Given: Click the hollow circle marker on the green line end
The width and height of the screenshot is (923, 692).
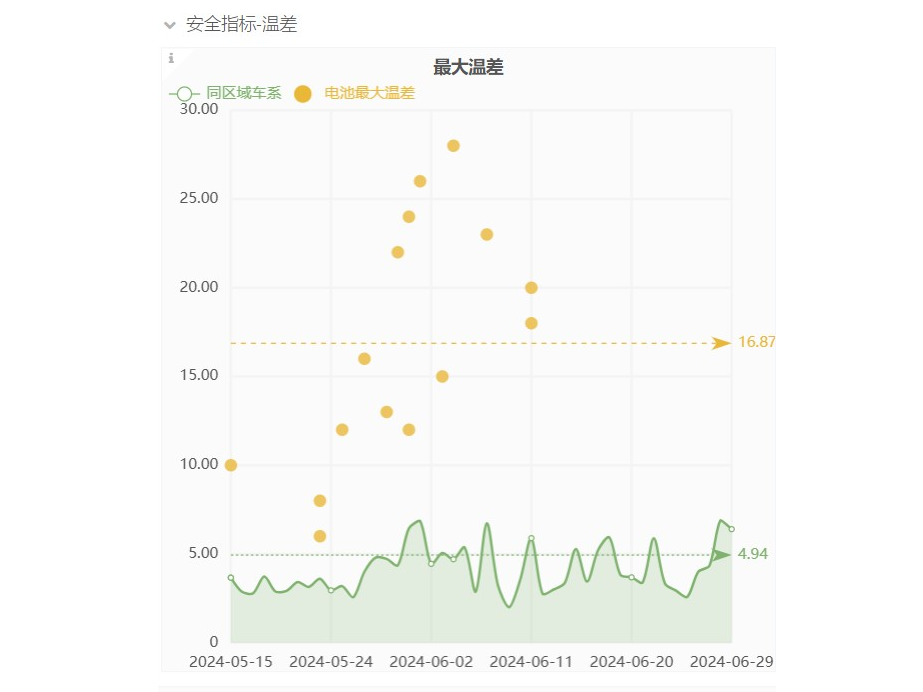Looking at the screenshot, I should click(x=730, y=528).
